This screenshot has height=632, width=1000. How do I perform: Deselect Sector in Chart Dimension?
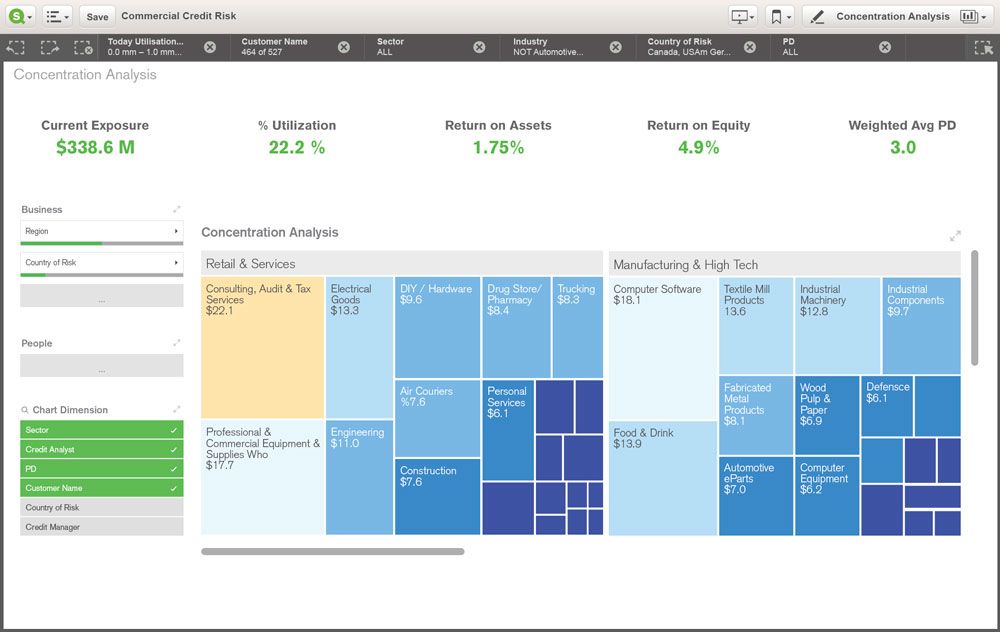click(x=100, y=429)
